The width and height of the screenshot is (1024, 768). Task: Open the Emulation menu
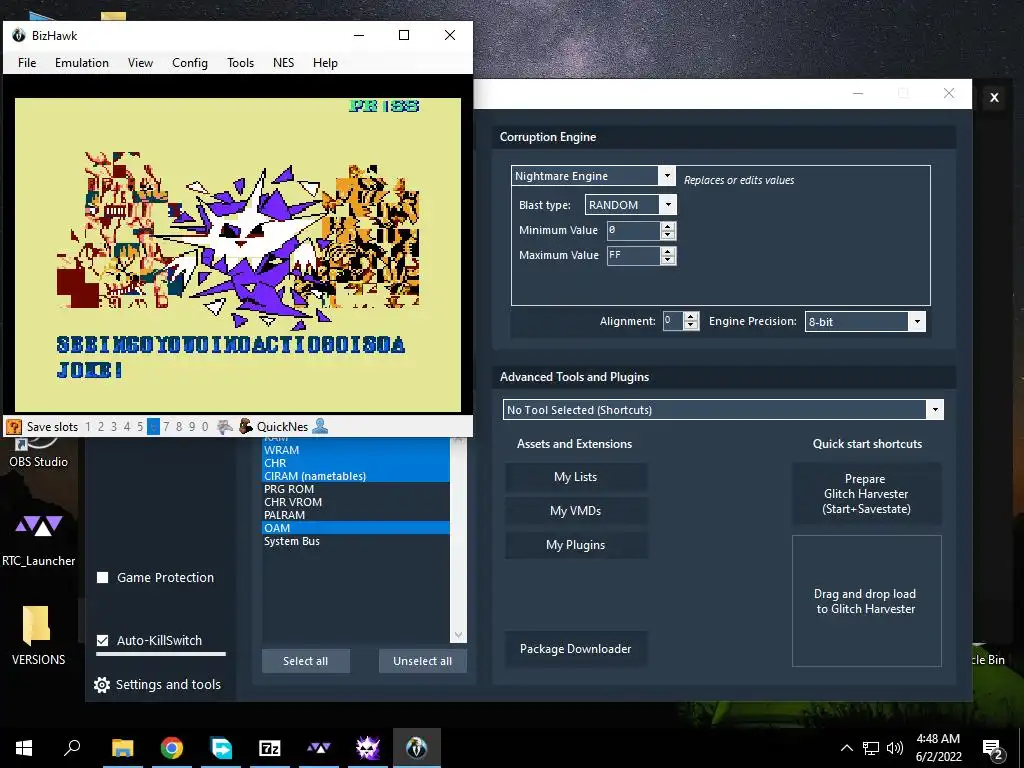click(82, 63)
